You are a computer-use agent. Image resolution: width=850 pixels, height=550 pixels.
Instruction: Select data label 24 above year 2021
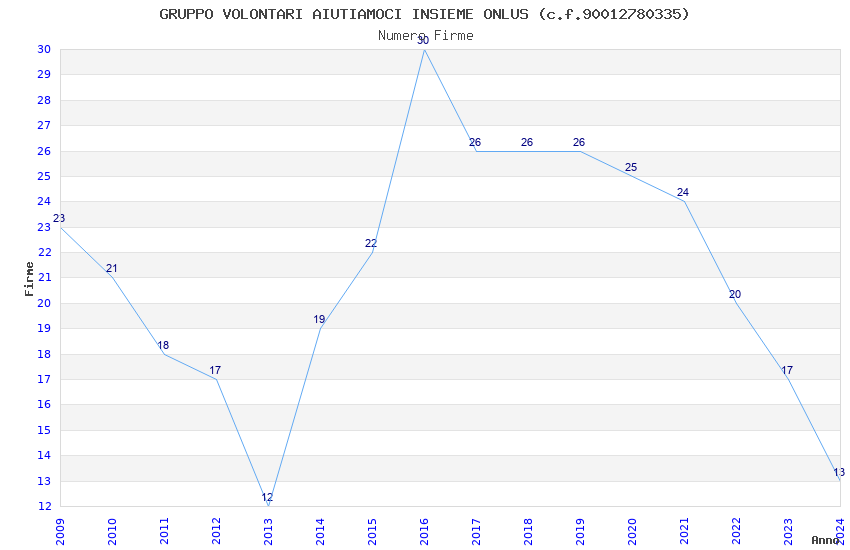coord(683,192)
